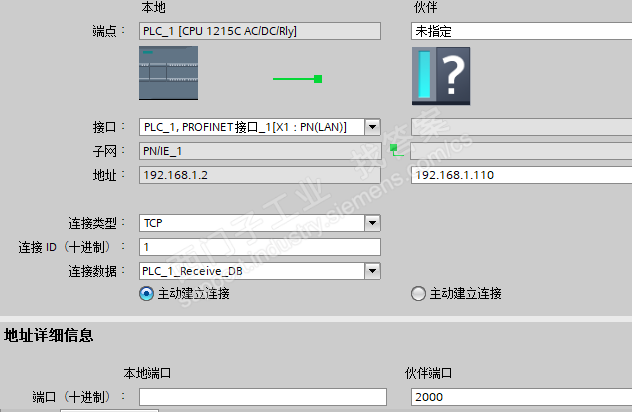Viewport: 632px width, 412px height.
Task: Select partner active connection establishment radio button
Action: point(418,293)
